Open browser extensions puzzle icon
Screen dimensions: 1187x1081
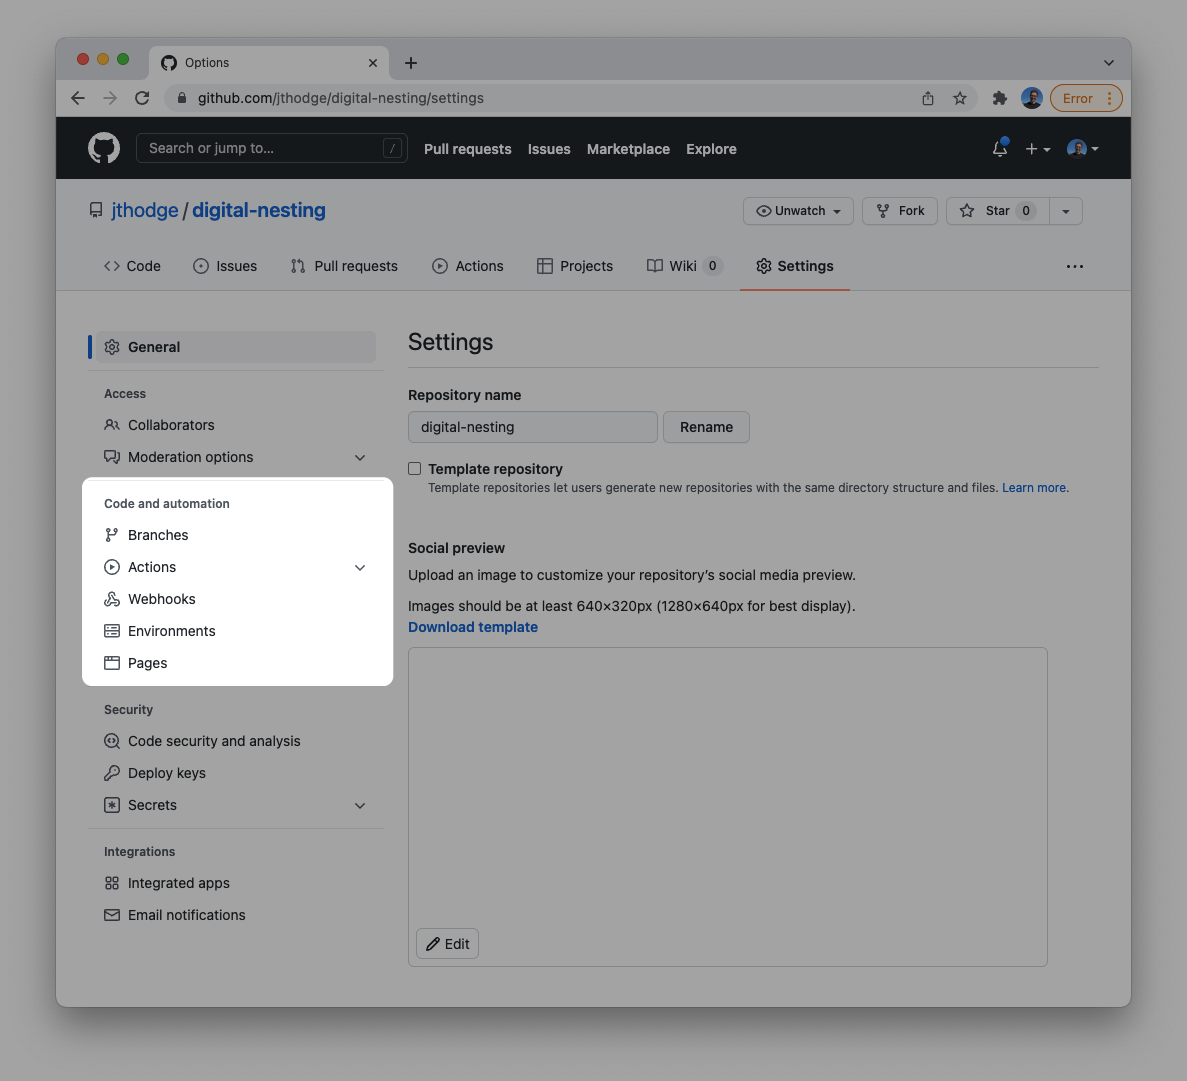tap(999, 98)
